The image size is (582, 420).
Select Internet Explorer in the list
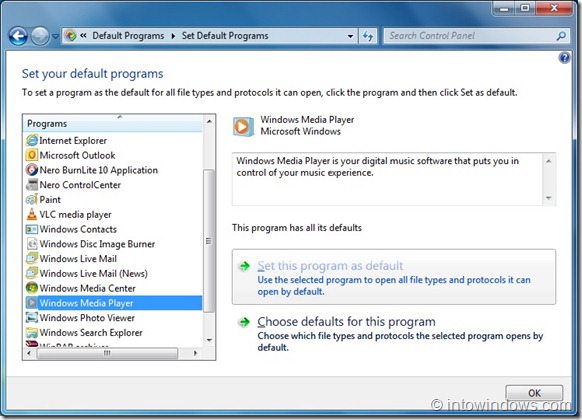click(73, 141)
